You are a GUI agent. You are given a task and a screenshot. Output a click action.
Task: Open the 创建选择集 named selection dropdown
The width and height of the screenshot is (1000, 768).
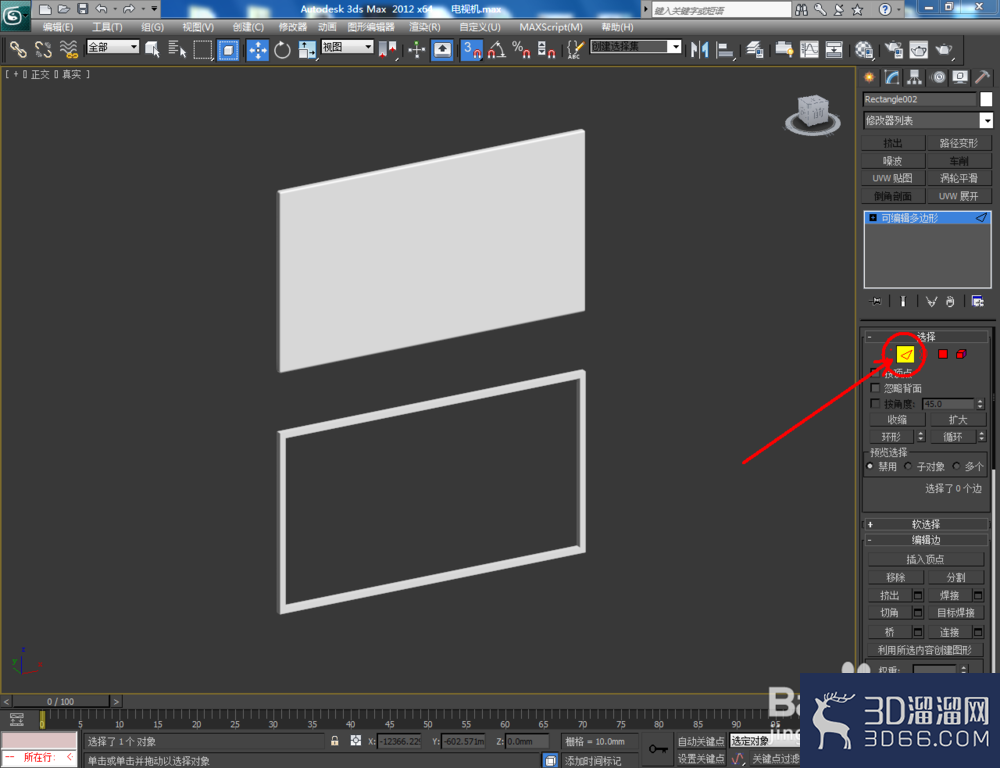pos(636,47)
